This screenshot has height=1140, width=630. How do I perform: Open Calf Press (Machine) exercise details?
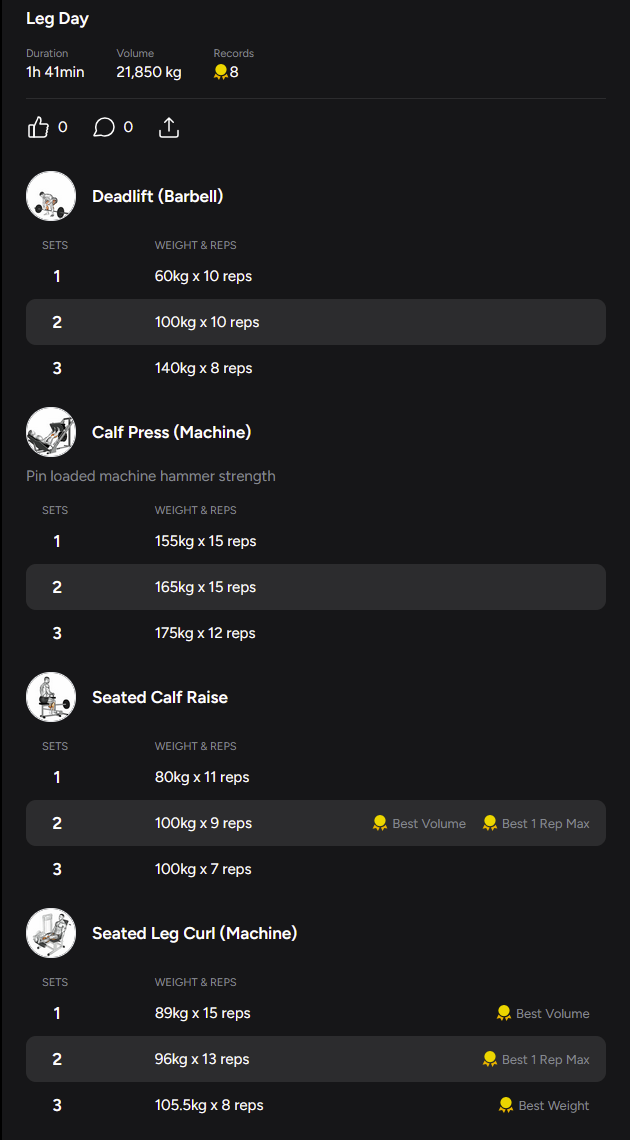(171, 432)
